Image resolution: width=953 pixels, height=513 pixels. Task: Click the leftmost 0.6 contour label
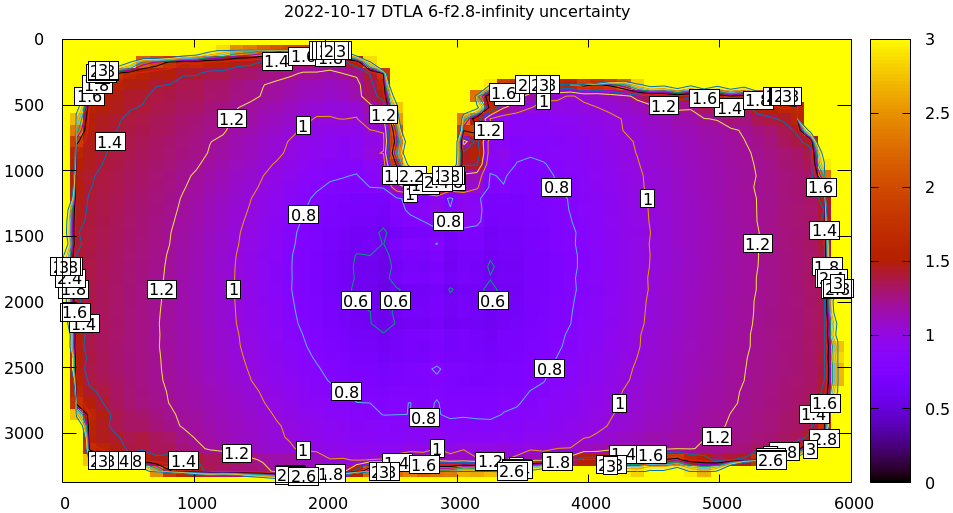click(356, 301)
